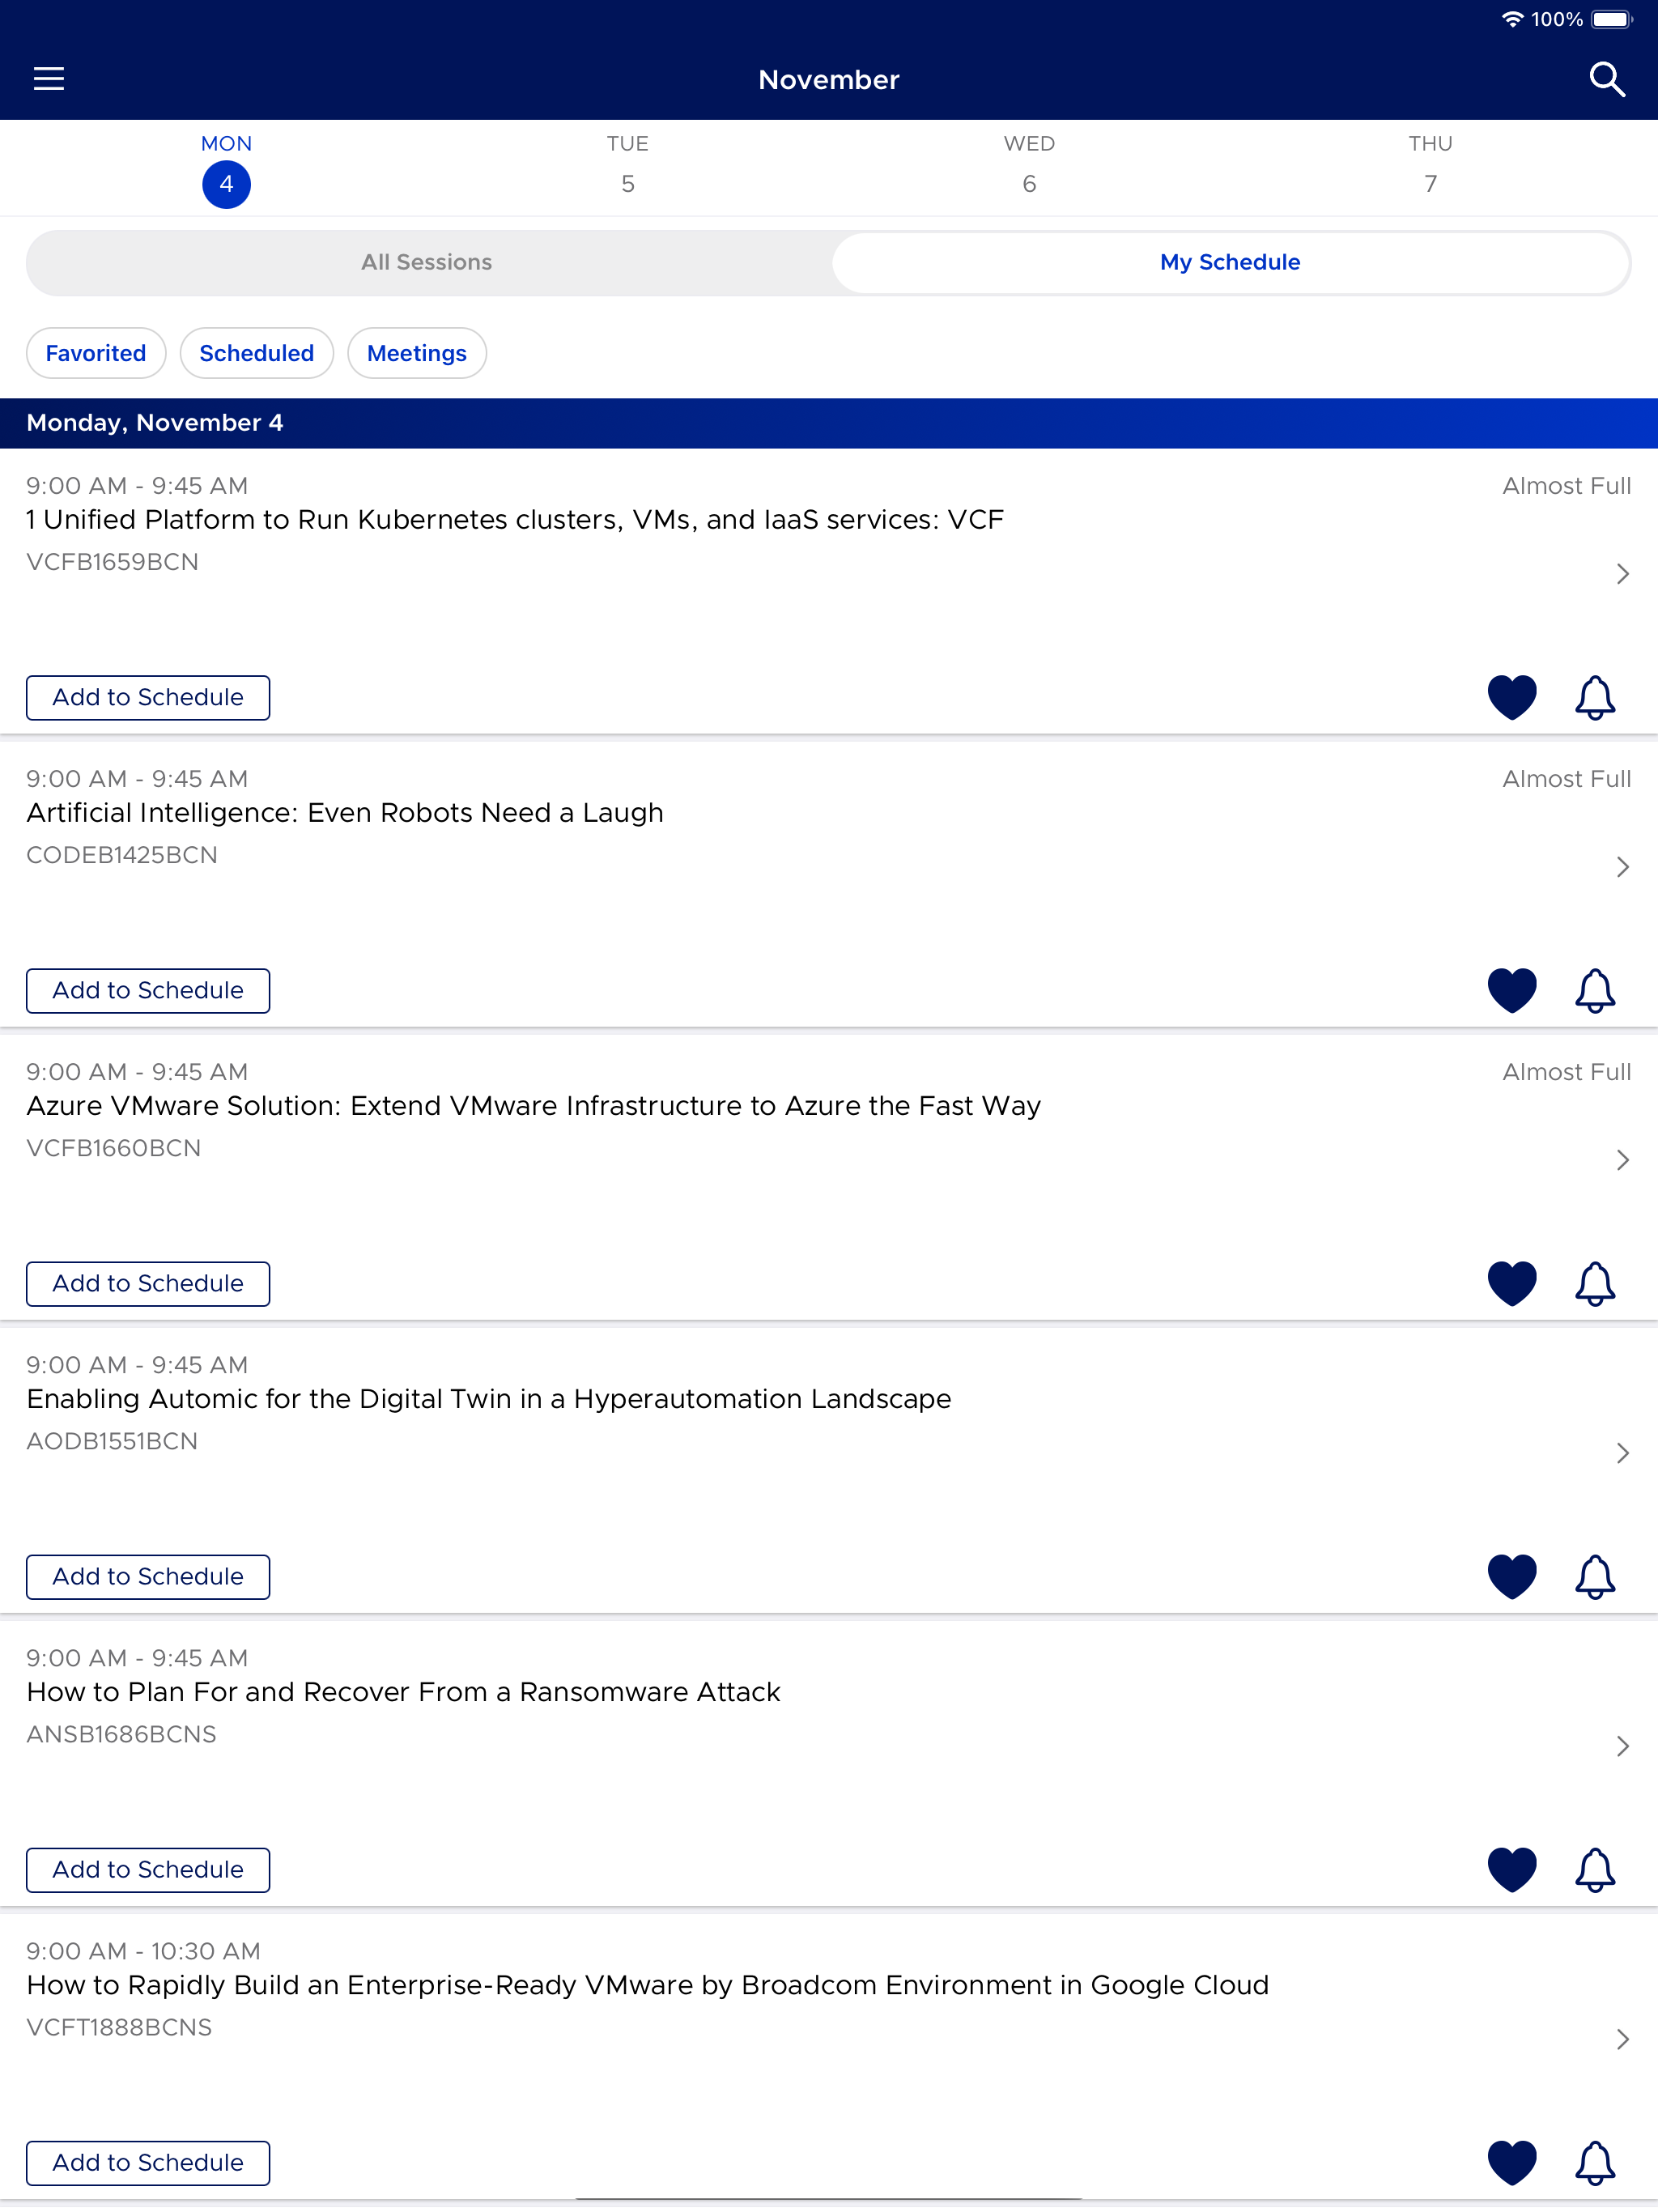The image size is (1658, 2212).
Task: Add Unified Platform session to schedule
Action: coord(148,697)
